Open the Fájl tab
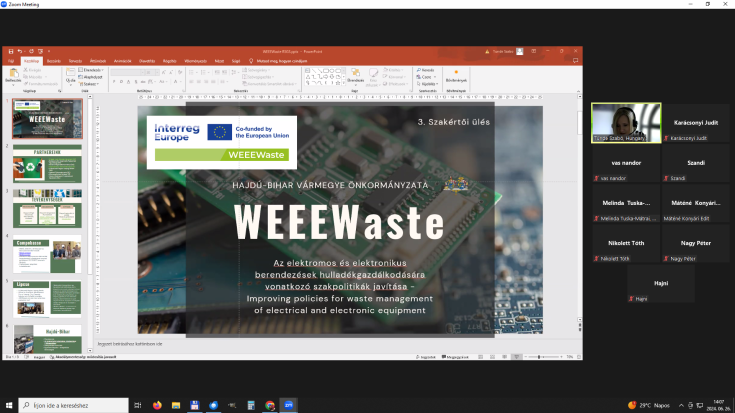The width and height of the screenshot is (735, 413). pyautogui.click(x=11, y=61)
